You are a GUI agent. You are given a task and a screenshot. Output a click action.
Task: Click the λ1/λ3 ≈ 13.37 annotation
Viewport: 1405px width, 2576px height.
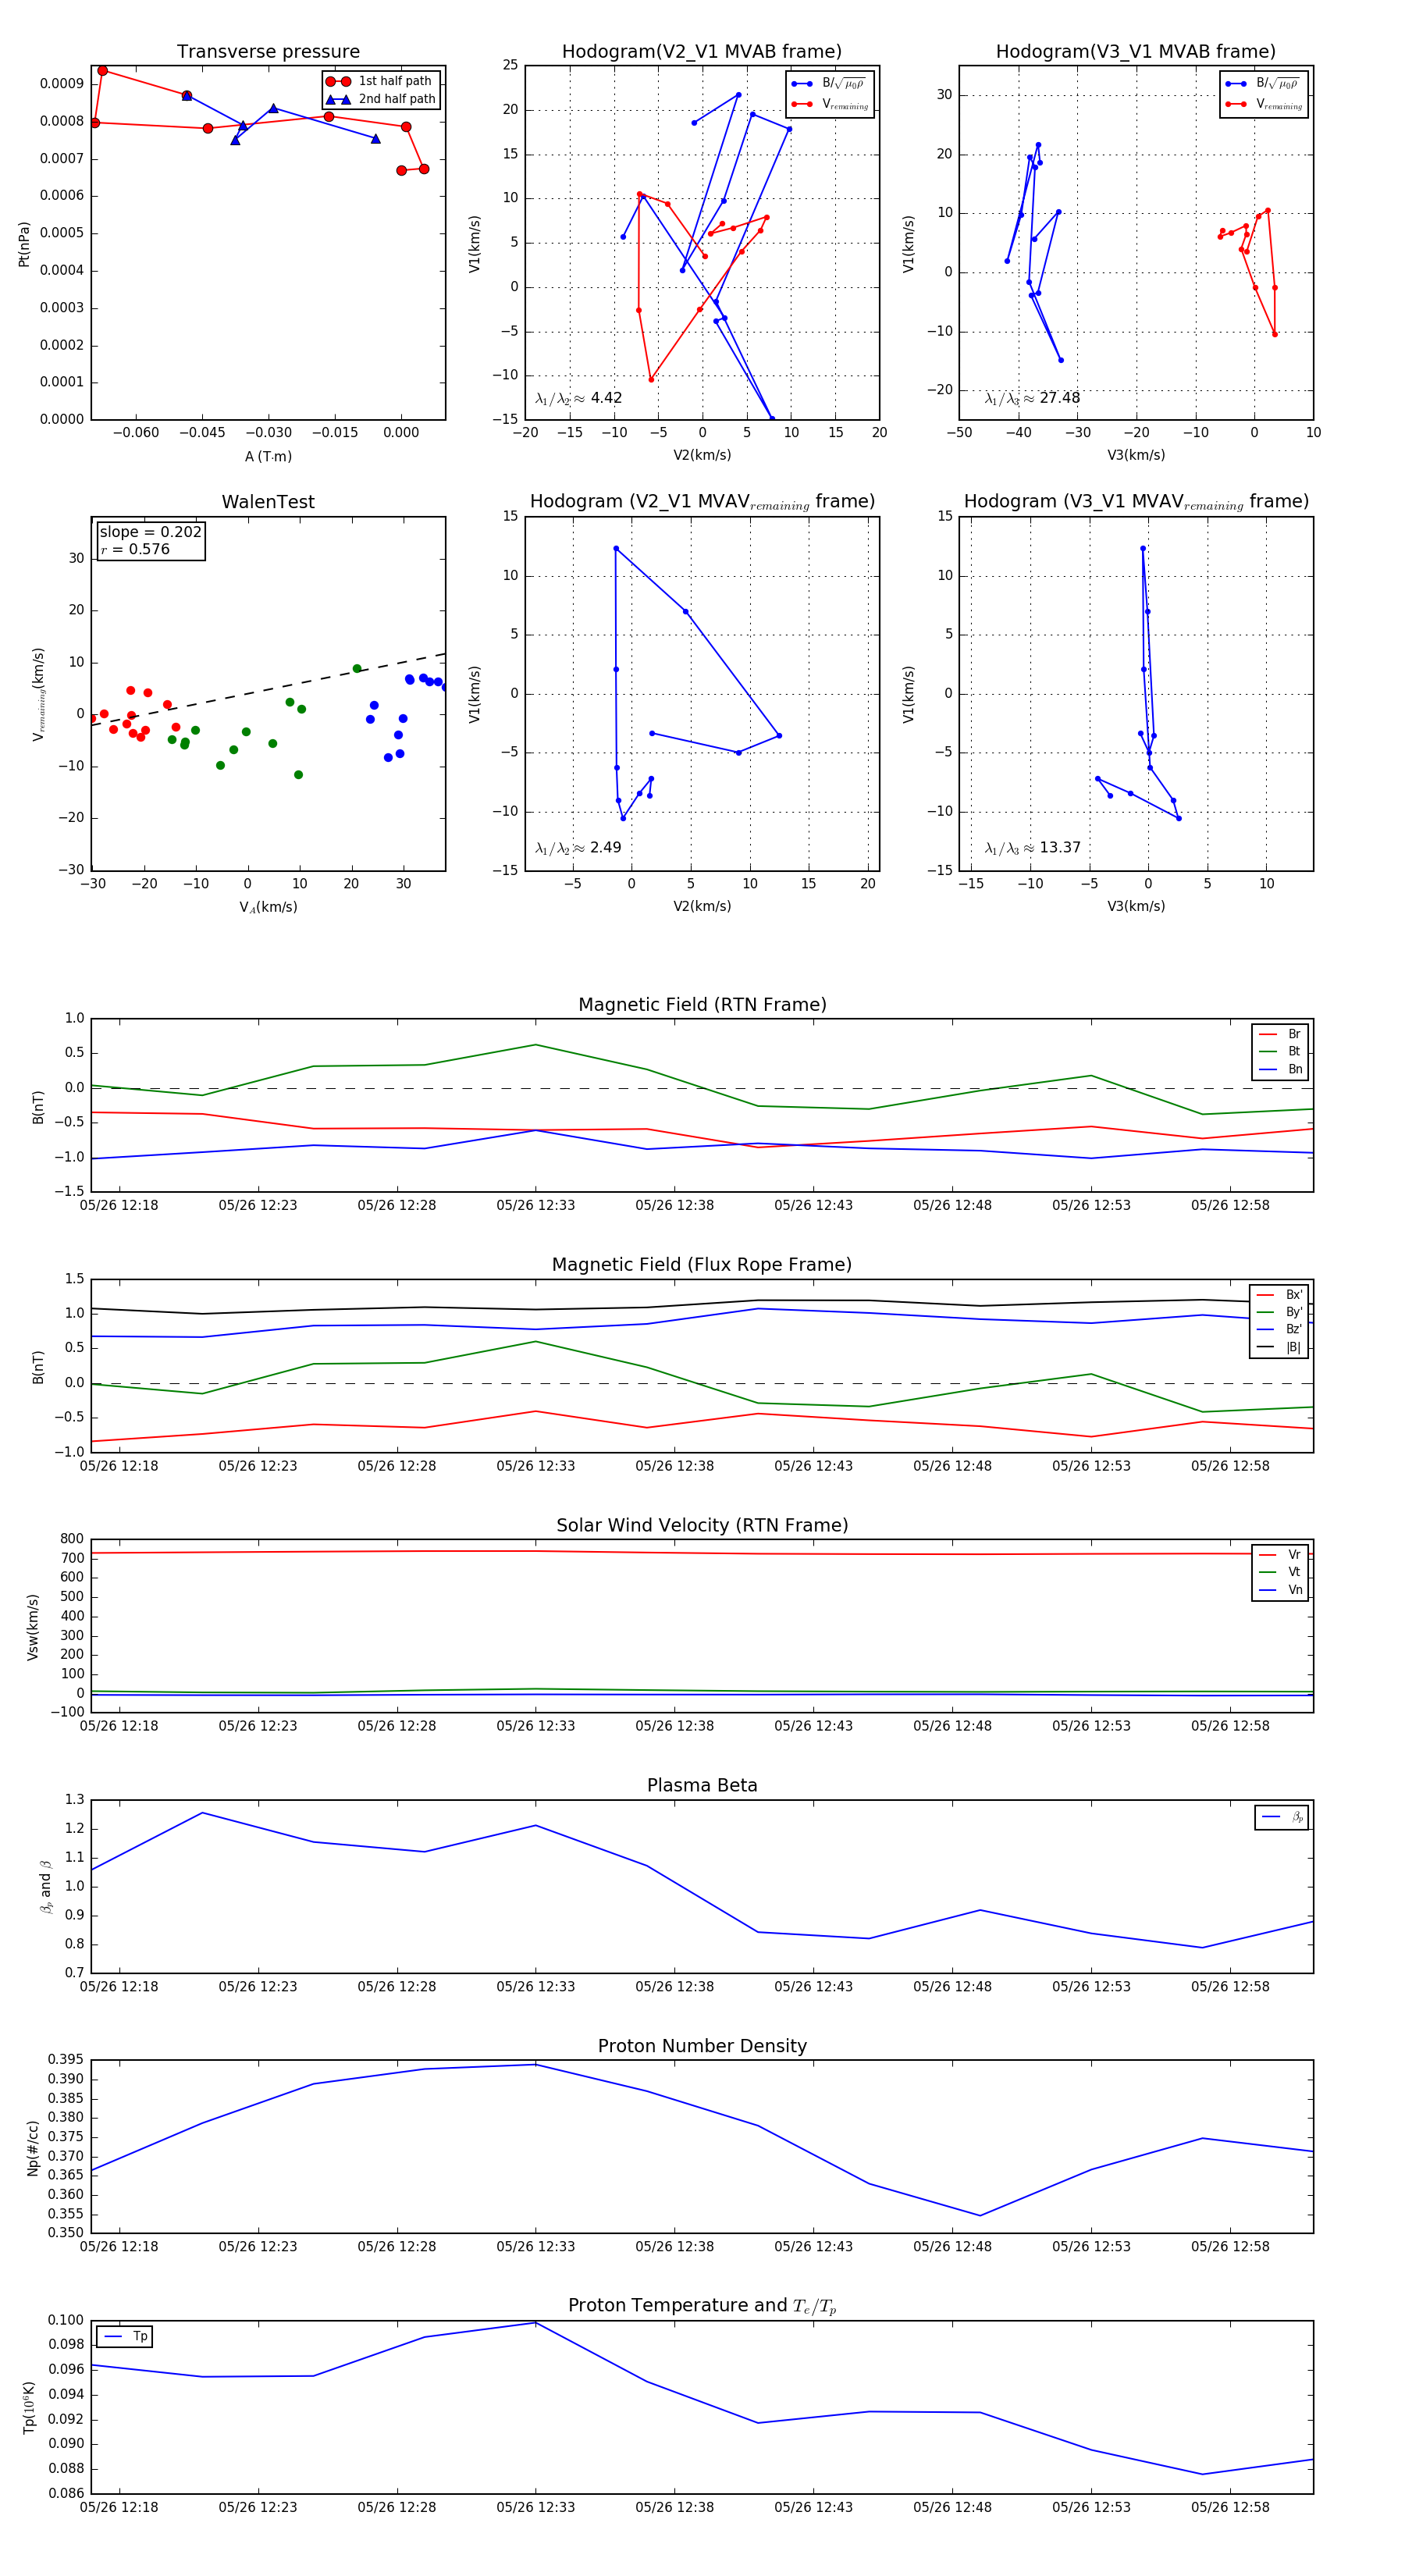tap(1032, 848)
